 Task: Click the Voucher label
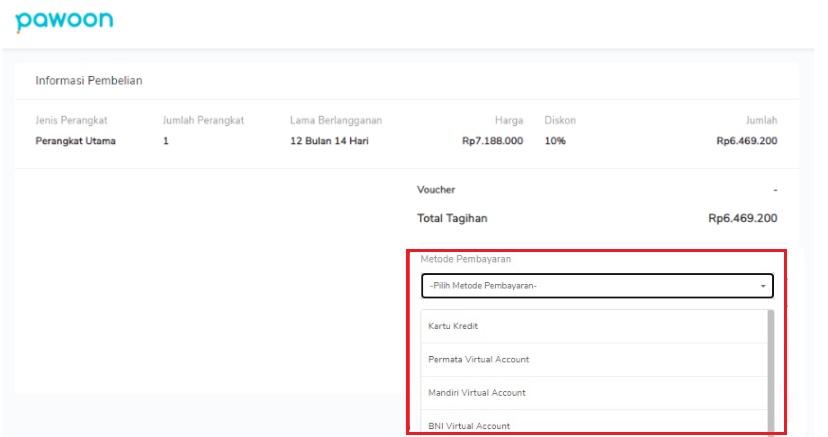tap(436, 189)
